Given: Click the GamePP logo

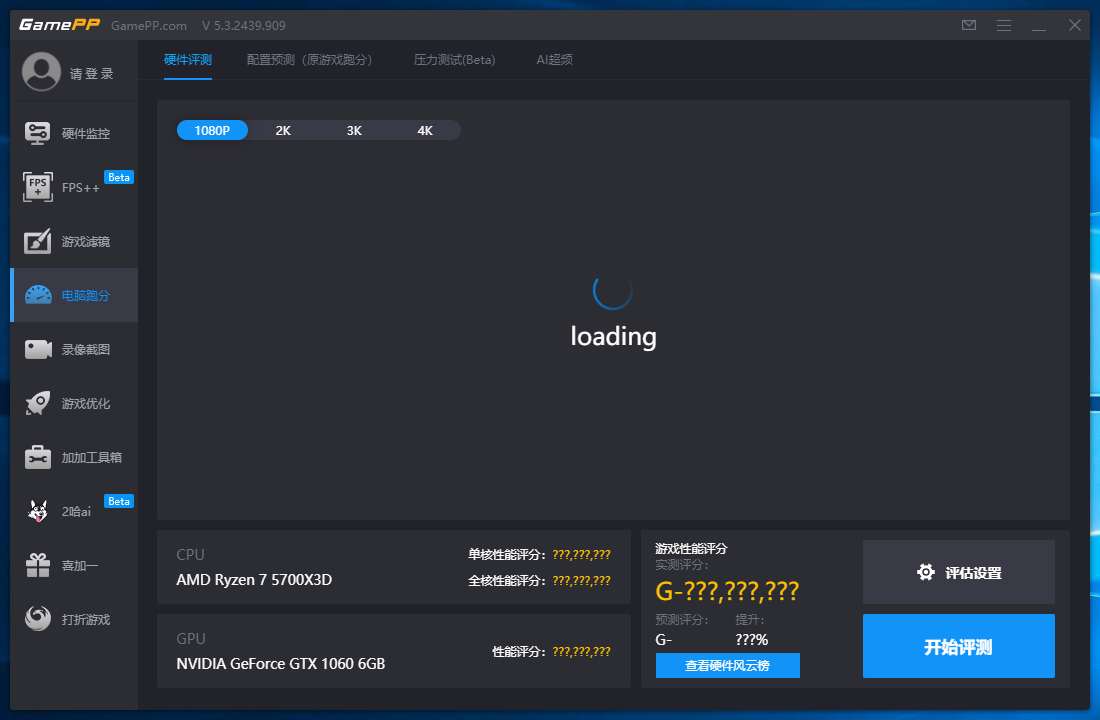Looking at the screenshot, I should coord(60,25).
